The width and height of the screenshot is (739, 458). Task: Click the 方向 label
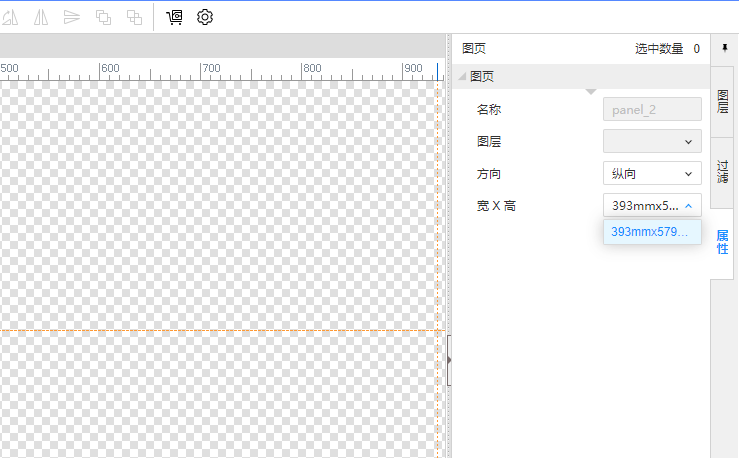pos(489,174)
